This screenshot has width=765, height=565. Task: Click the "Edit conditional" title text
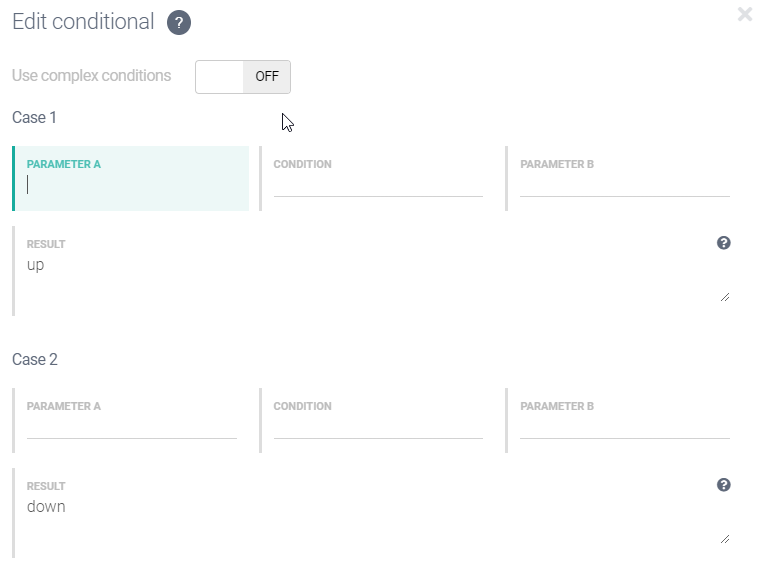tap(83, 22)
